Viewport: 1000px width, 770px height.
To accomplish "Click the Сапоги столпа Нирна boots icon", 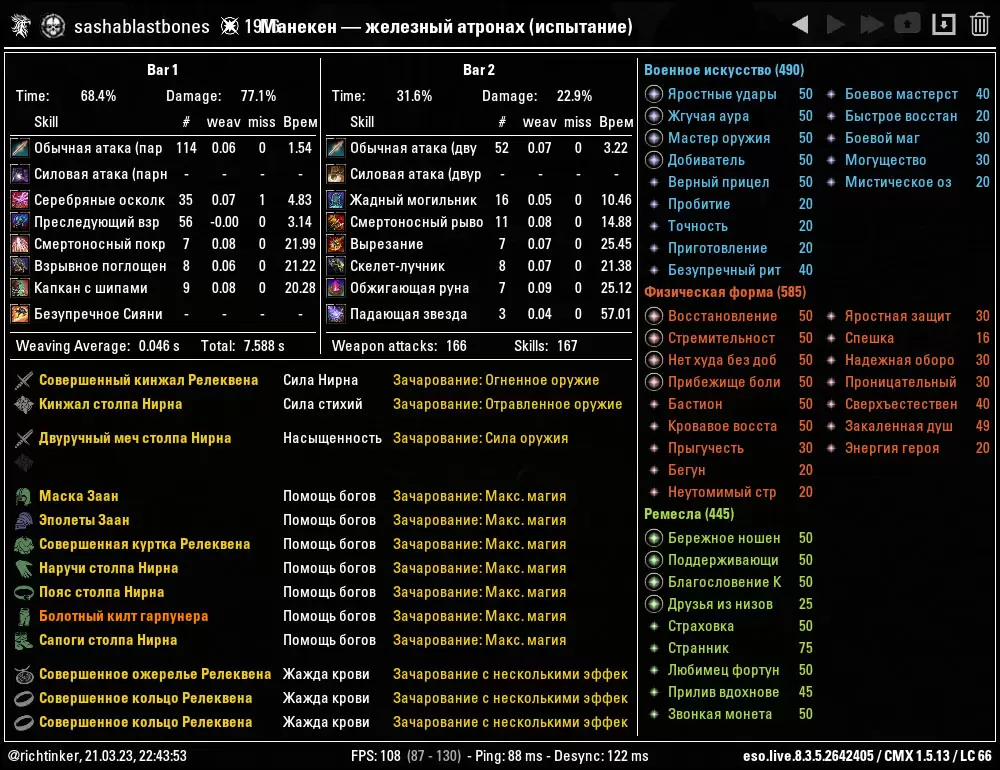I will [24, 640].
